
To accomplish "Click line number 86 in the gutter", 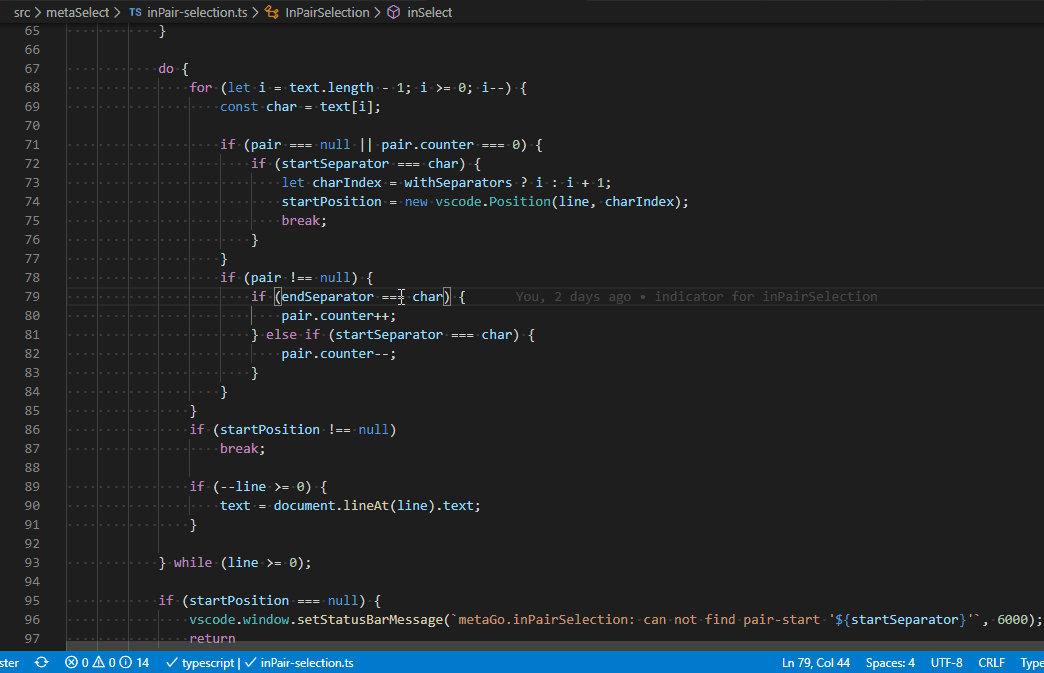I will coord(32,429).
